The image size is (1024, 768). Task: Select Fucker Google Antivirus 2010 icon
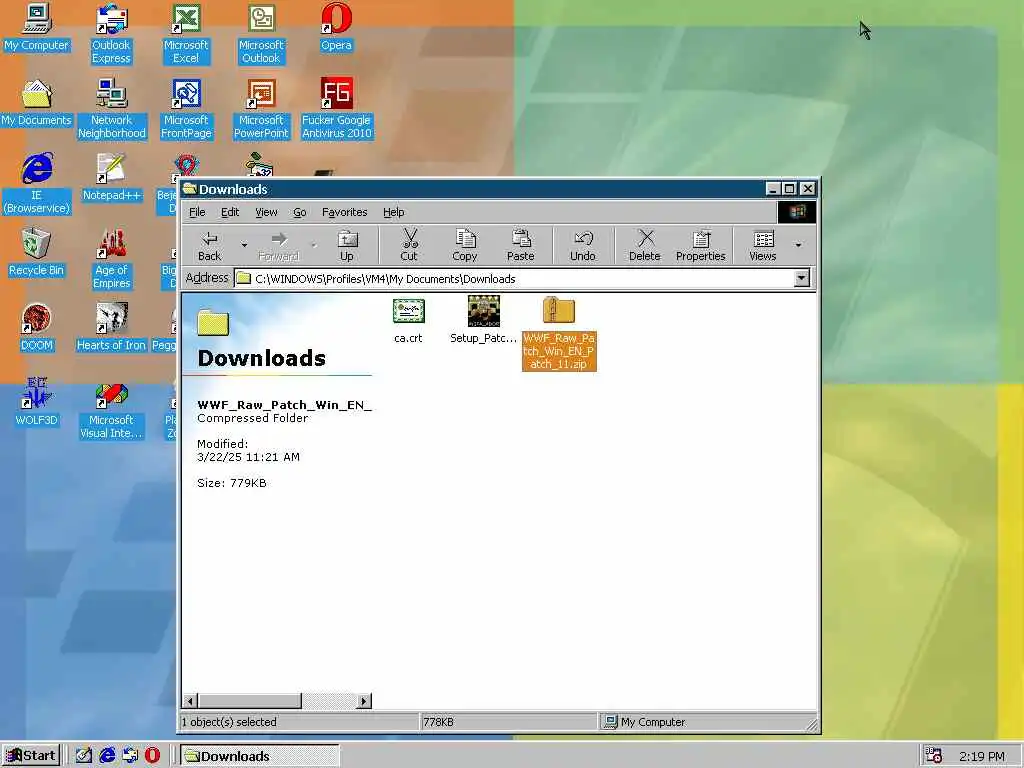click(x=336, y=109)
